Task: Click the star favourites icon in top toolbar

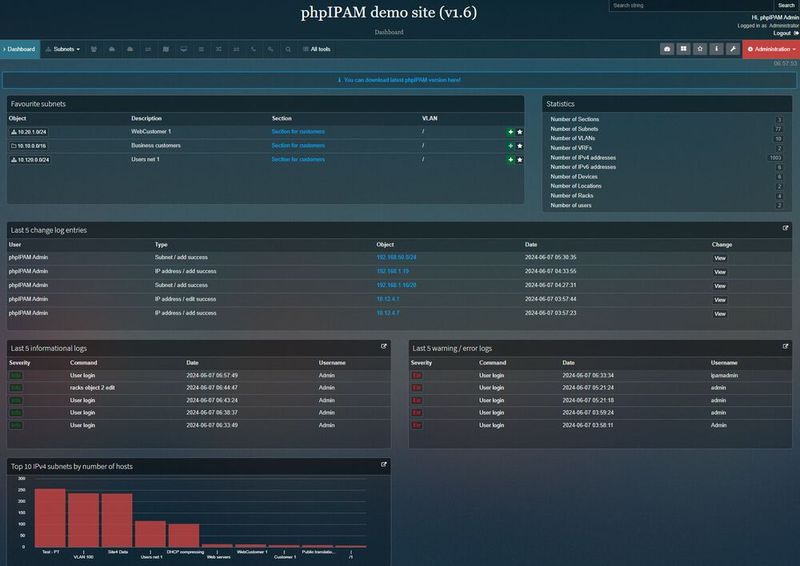Action: coord(700,49)
